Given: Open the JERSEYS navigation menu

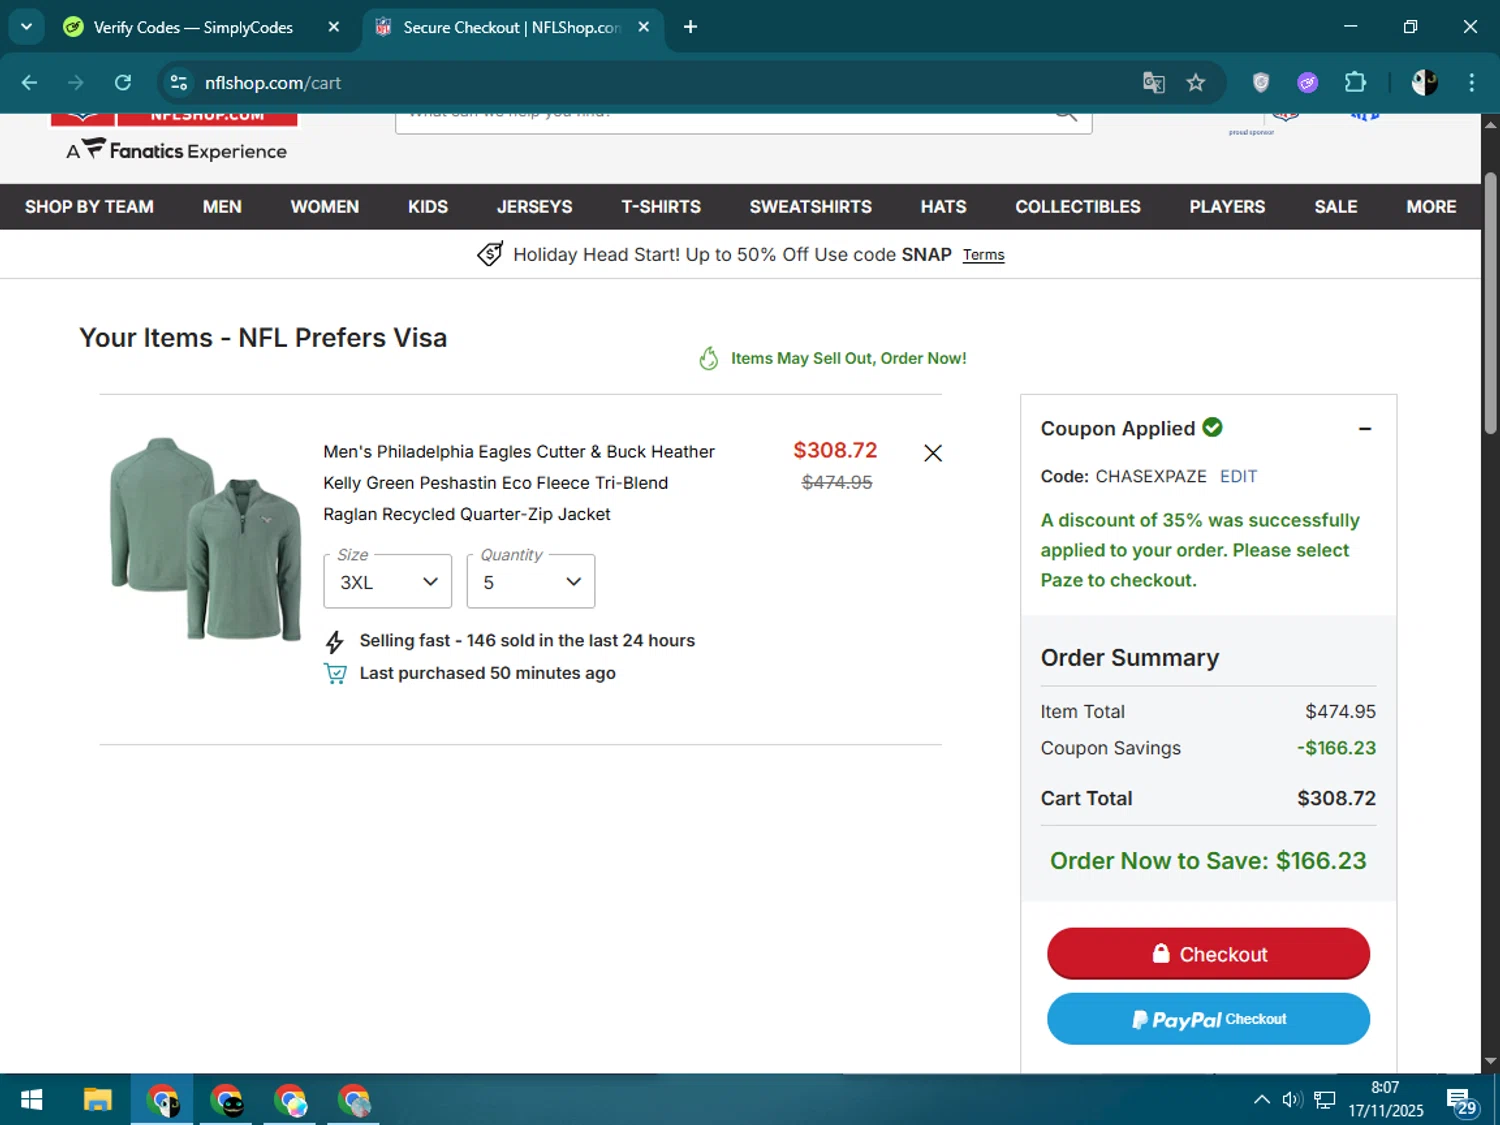Looking at the screenshot, I should pyautogui.click(x=535, y=207).
